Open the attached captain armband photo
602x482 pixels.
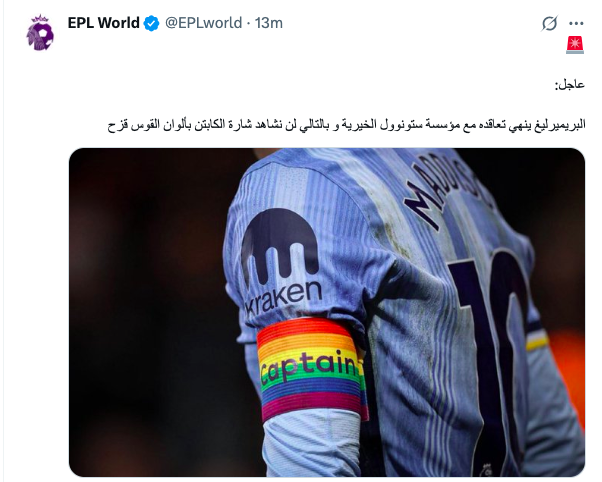coord(327,312)
